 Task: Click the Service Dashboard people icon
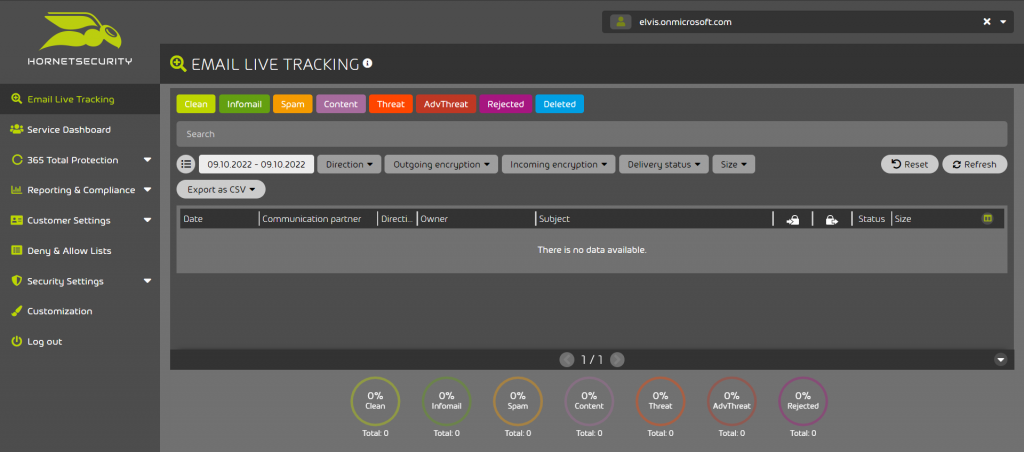(x=16, y=129)
